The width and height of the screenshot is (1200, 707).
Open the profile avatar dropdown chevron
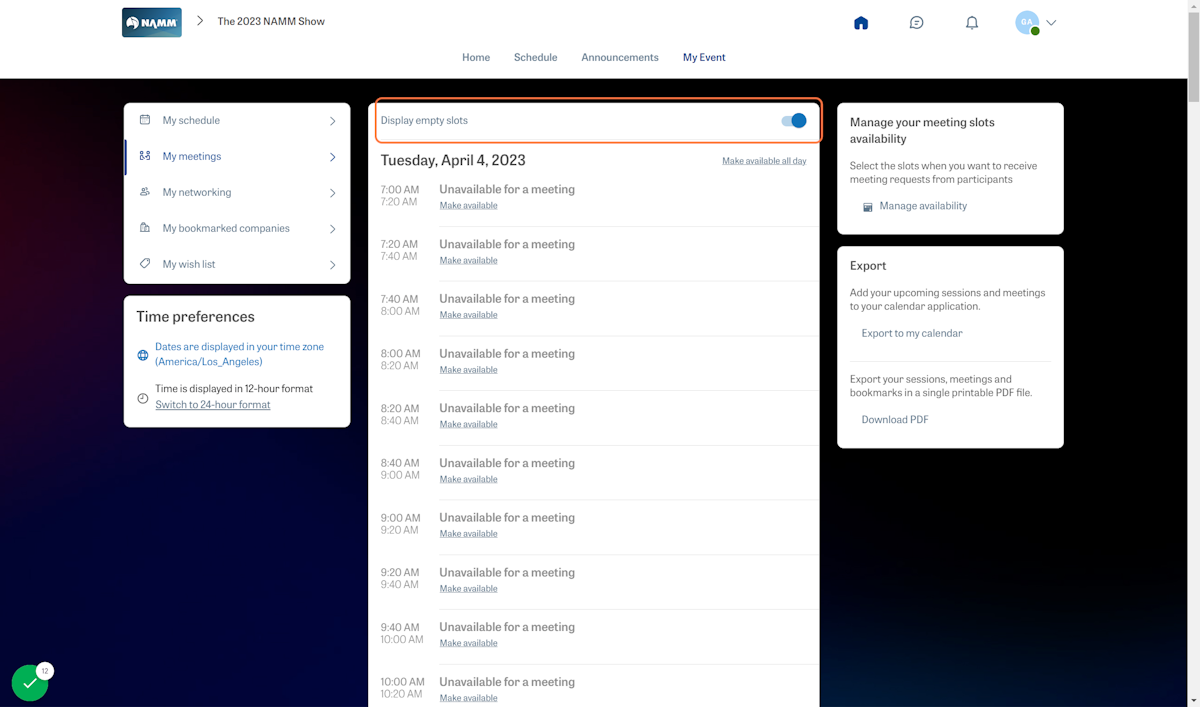point(1051,22)
